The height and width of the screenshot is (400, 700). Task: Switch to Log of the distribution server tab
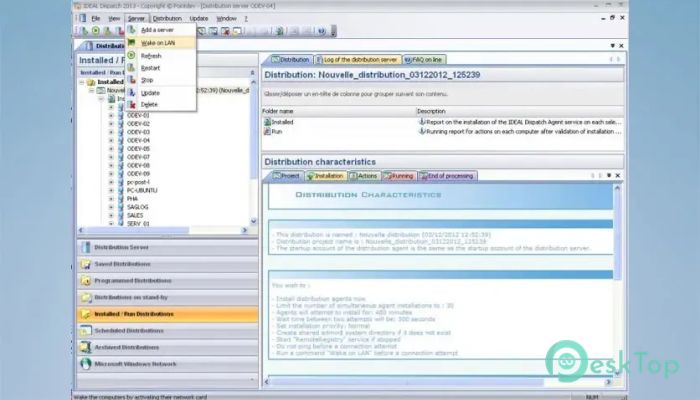pos(357,59)
